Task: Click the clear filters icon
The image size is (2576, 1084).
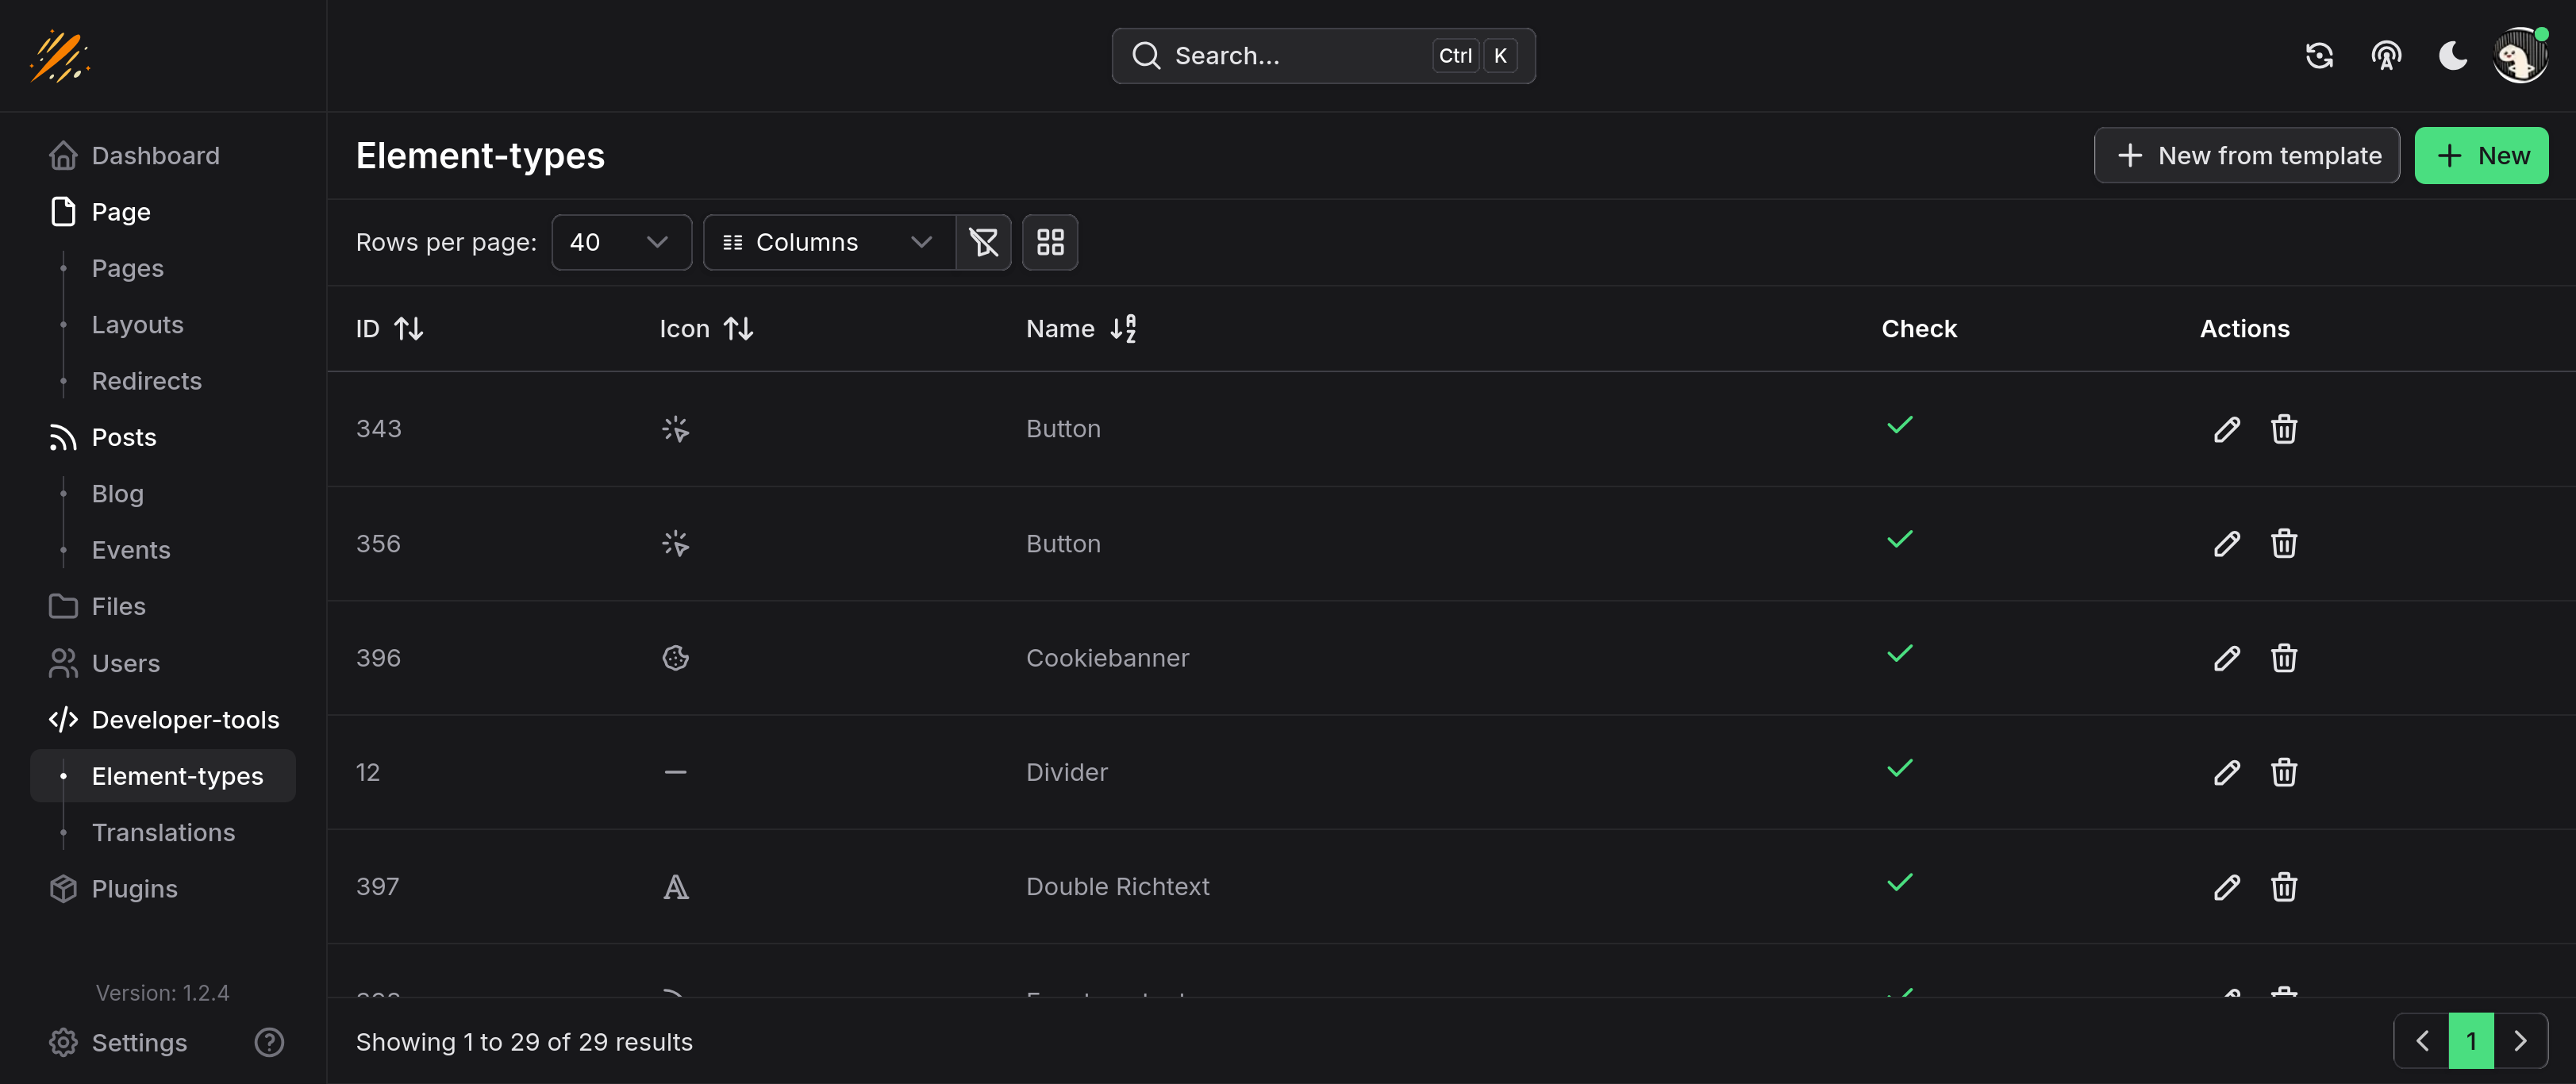Action: [983, 242]
